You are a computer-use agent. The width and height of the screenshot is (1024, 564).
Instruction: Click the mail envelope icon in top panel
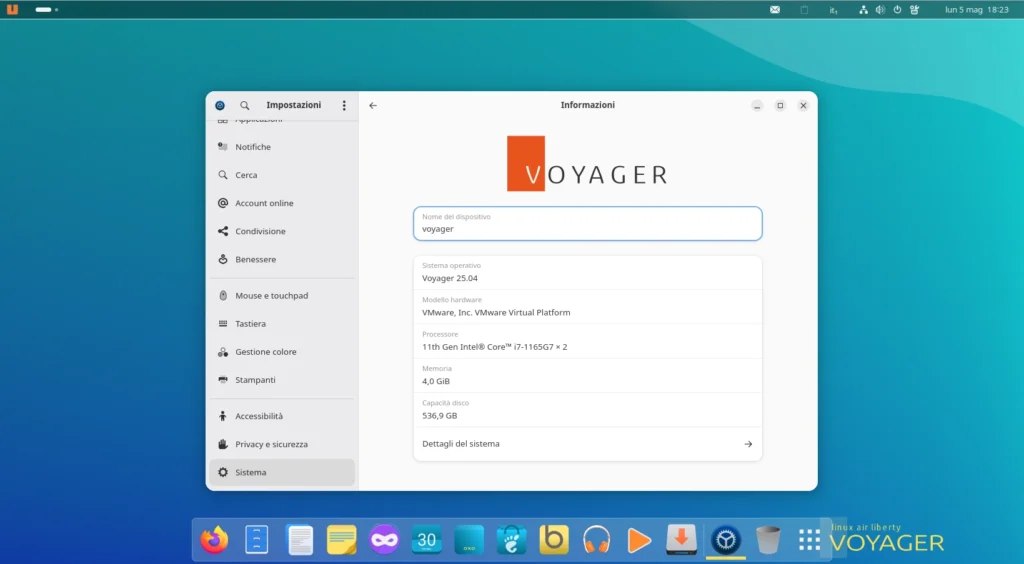(775, 10)
